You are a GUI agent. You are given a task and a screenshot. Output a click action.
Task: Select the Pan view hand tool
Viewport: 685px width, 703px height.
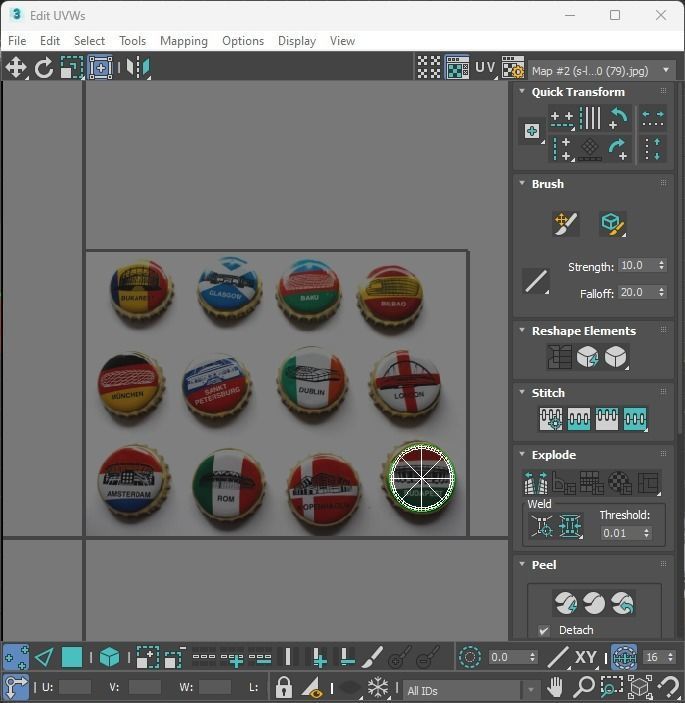click(x=555, y=687)
